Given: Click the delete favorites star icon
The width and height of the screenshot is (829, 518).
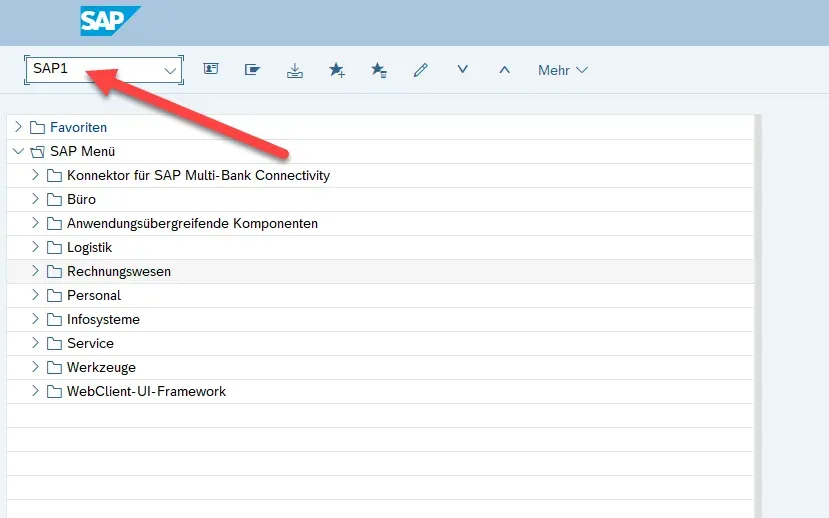Looking at the screenshot, I should 379,70.
